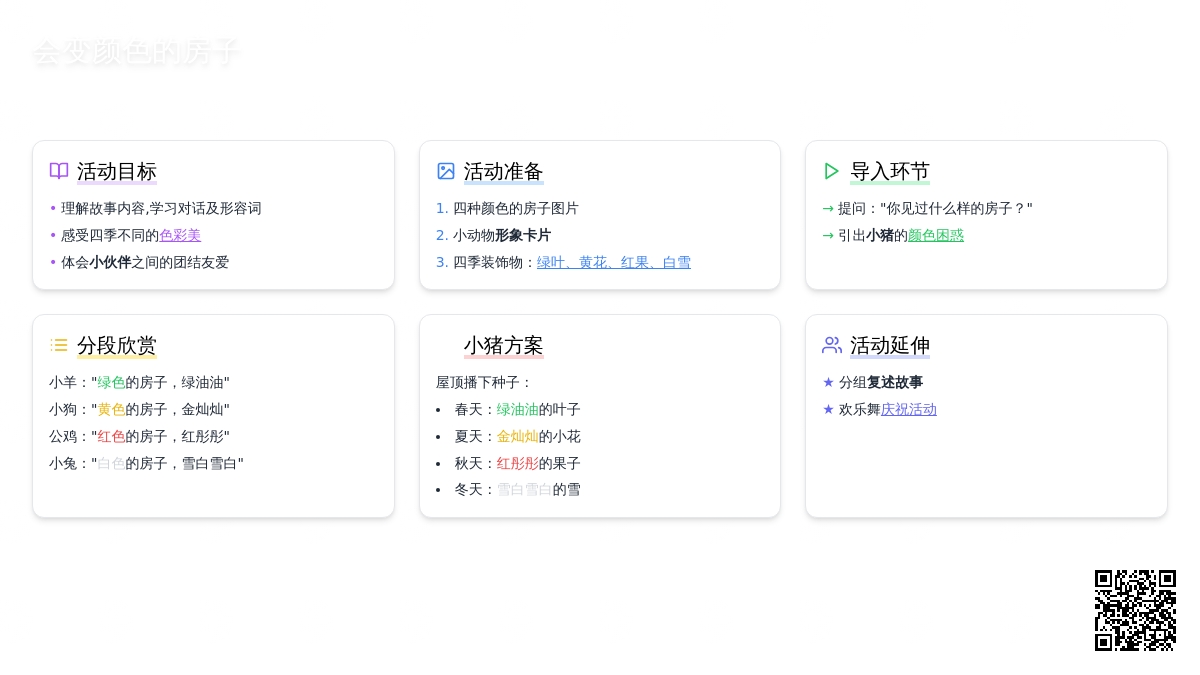Click the list icon beside 分段欣赏
The width and height of the screenshot is (1200, 675).
point(59,345)
